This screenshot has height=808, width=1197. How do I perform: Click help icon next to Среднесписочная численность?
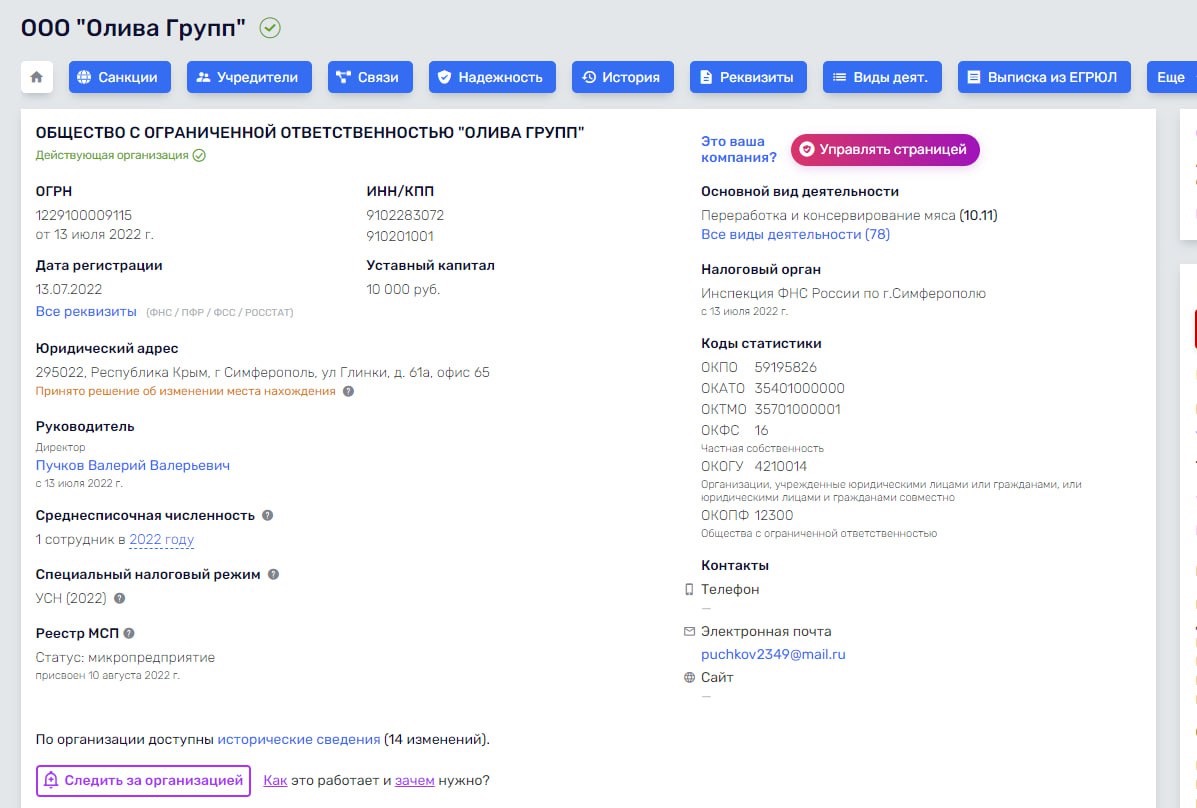tap(268, 516)
